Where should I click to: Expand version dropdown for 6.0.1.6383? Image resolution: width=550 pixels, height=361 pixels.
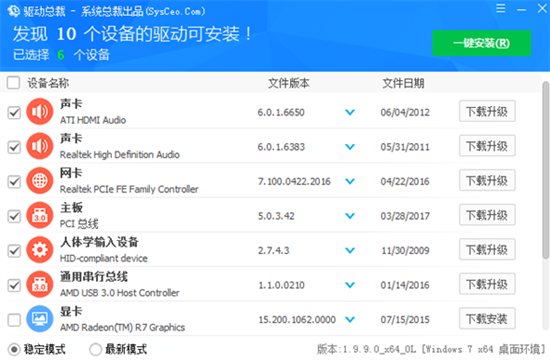350,147
